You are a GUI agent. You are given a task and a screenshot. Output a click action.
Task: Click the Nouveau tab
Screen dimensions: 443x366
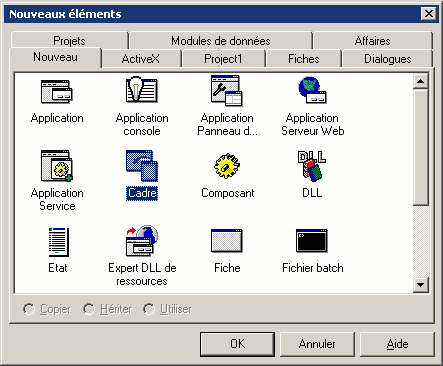[55, 57]
